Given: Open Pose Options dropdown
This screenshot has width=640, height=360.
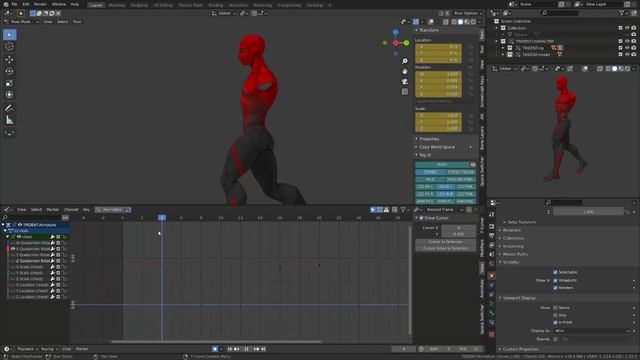Looking at the screenshot, I should [468, 13].
